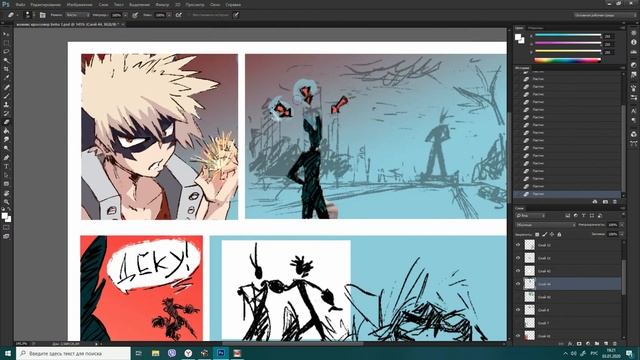Select the History Brush tool
The height and width of the screenshot is (360, 640).
pyautogui.click(x=6, y=113)
